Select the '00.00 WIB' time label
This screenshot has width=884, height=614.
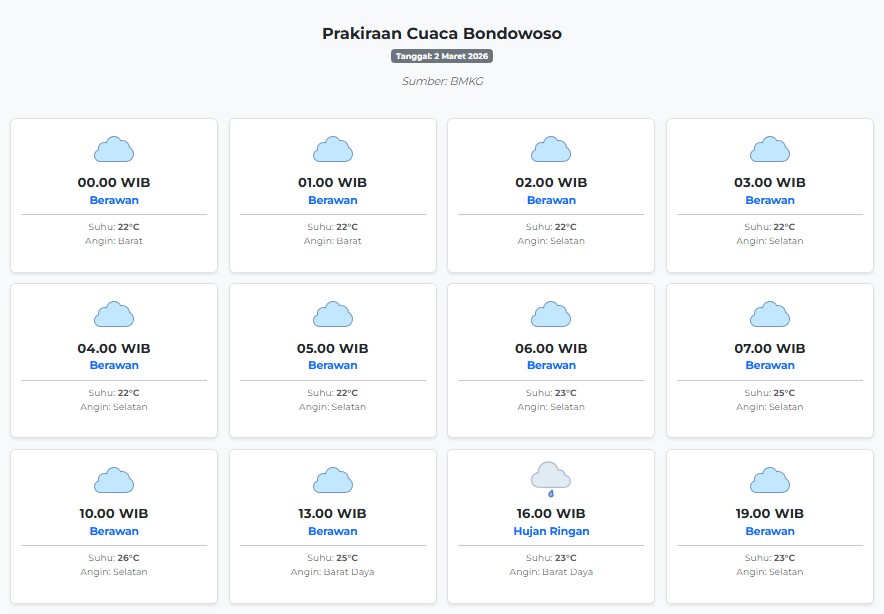coord(114,182)
